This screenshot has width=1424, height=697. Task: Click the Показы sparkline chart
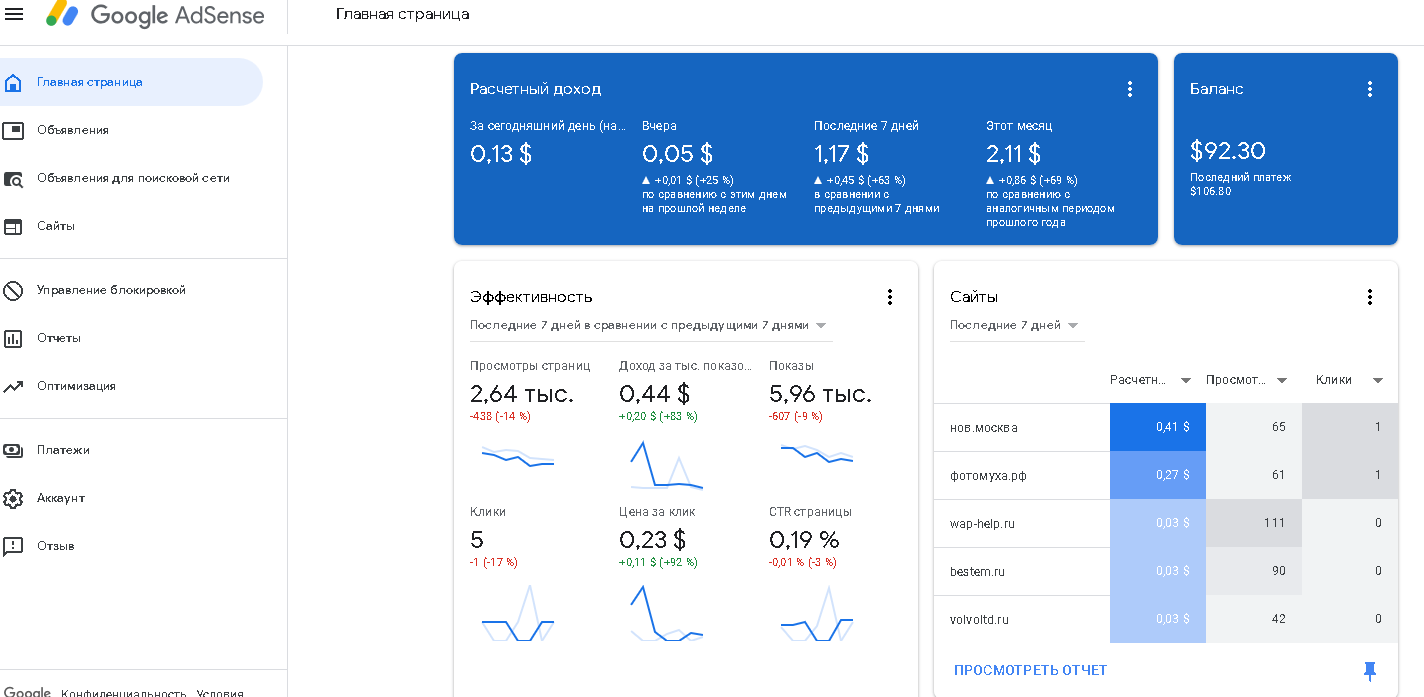817,455
